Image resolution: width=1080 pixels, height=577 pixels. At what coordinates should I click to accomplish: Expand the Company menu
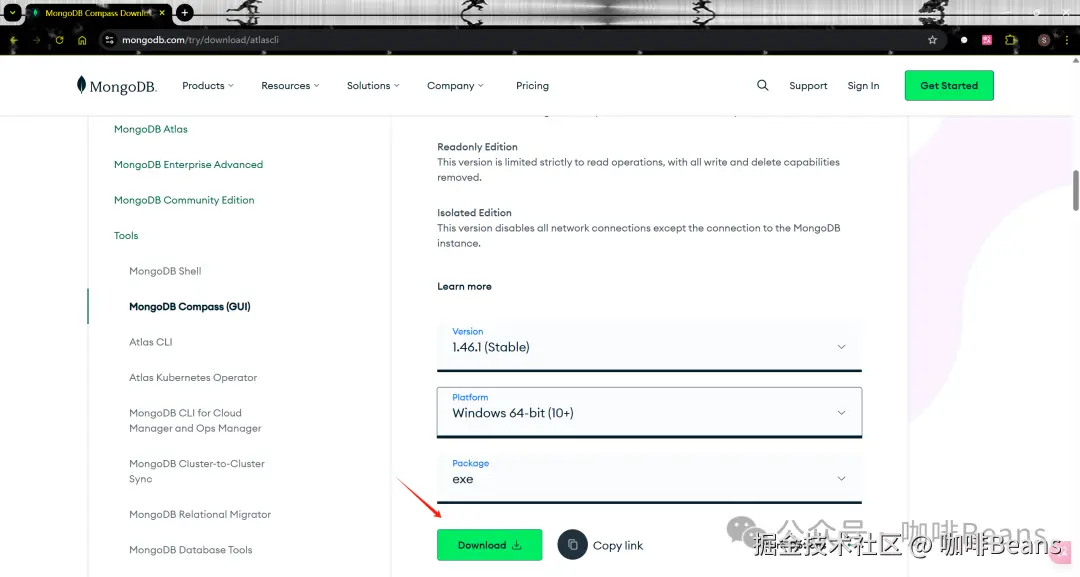(455, 85)
